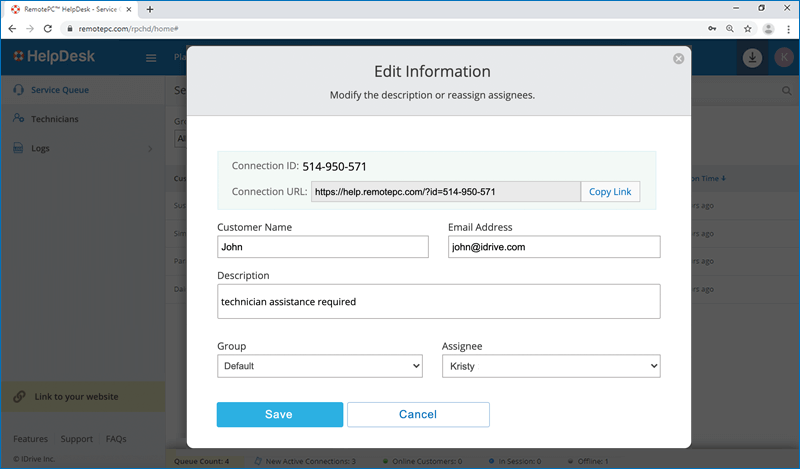This screenshot has height=469, width=800.
Task: Close the Edit Information dialog
Action: point(679,59)
